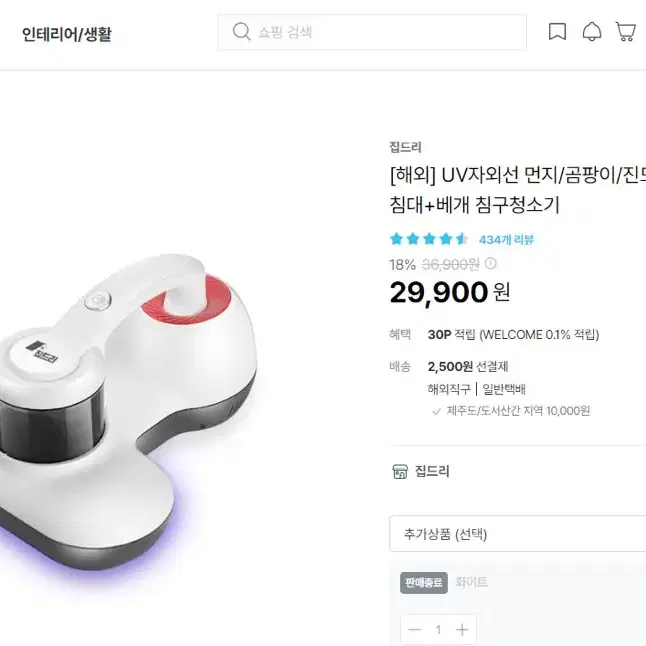
Task: Expand the 추가상품 (선택) dropdown
Action: pos(517,534)
